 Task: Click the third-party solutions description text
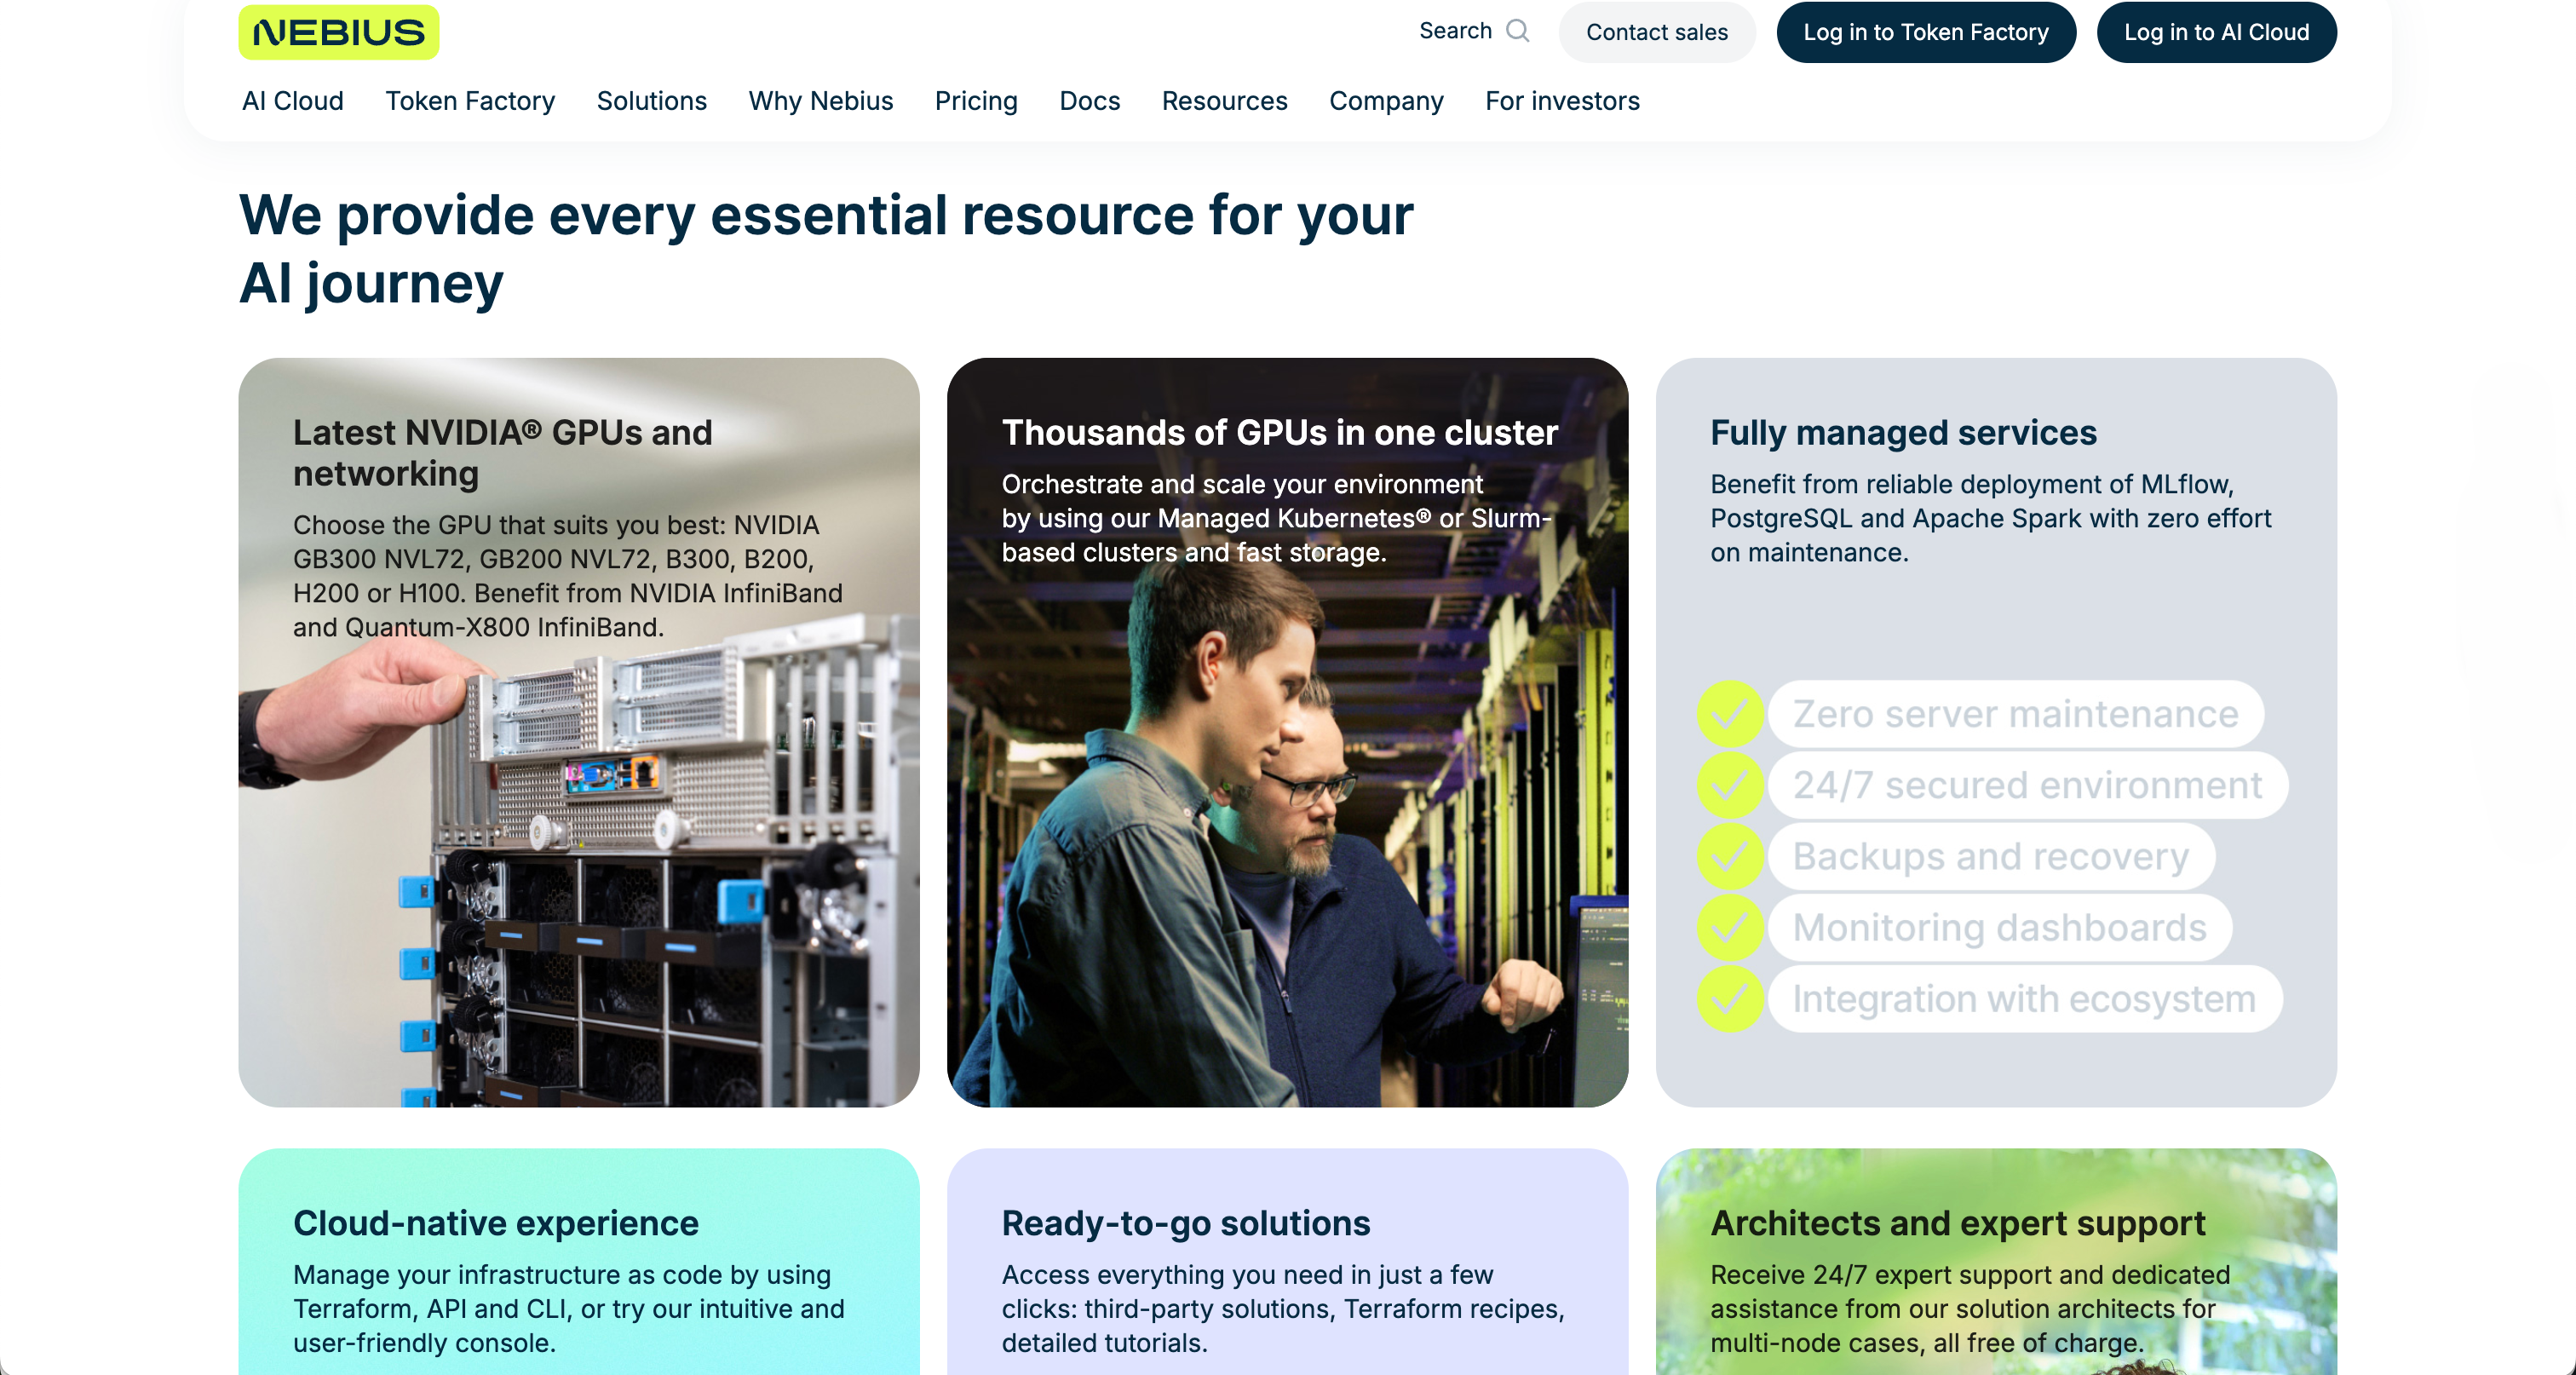click(1283, 1308)
